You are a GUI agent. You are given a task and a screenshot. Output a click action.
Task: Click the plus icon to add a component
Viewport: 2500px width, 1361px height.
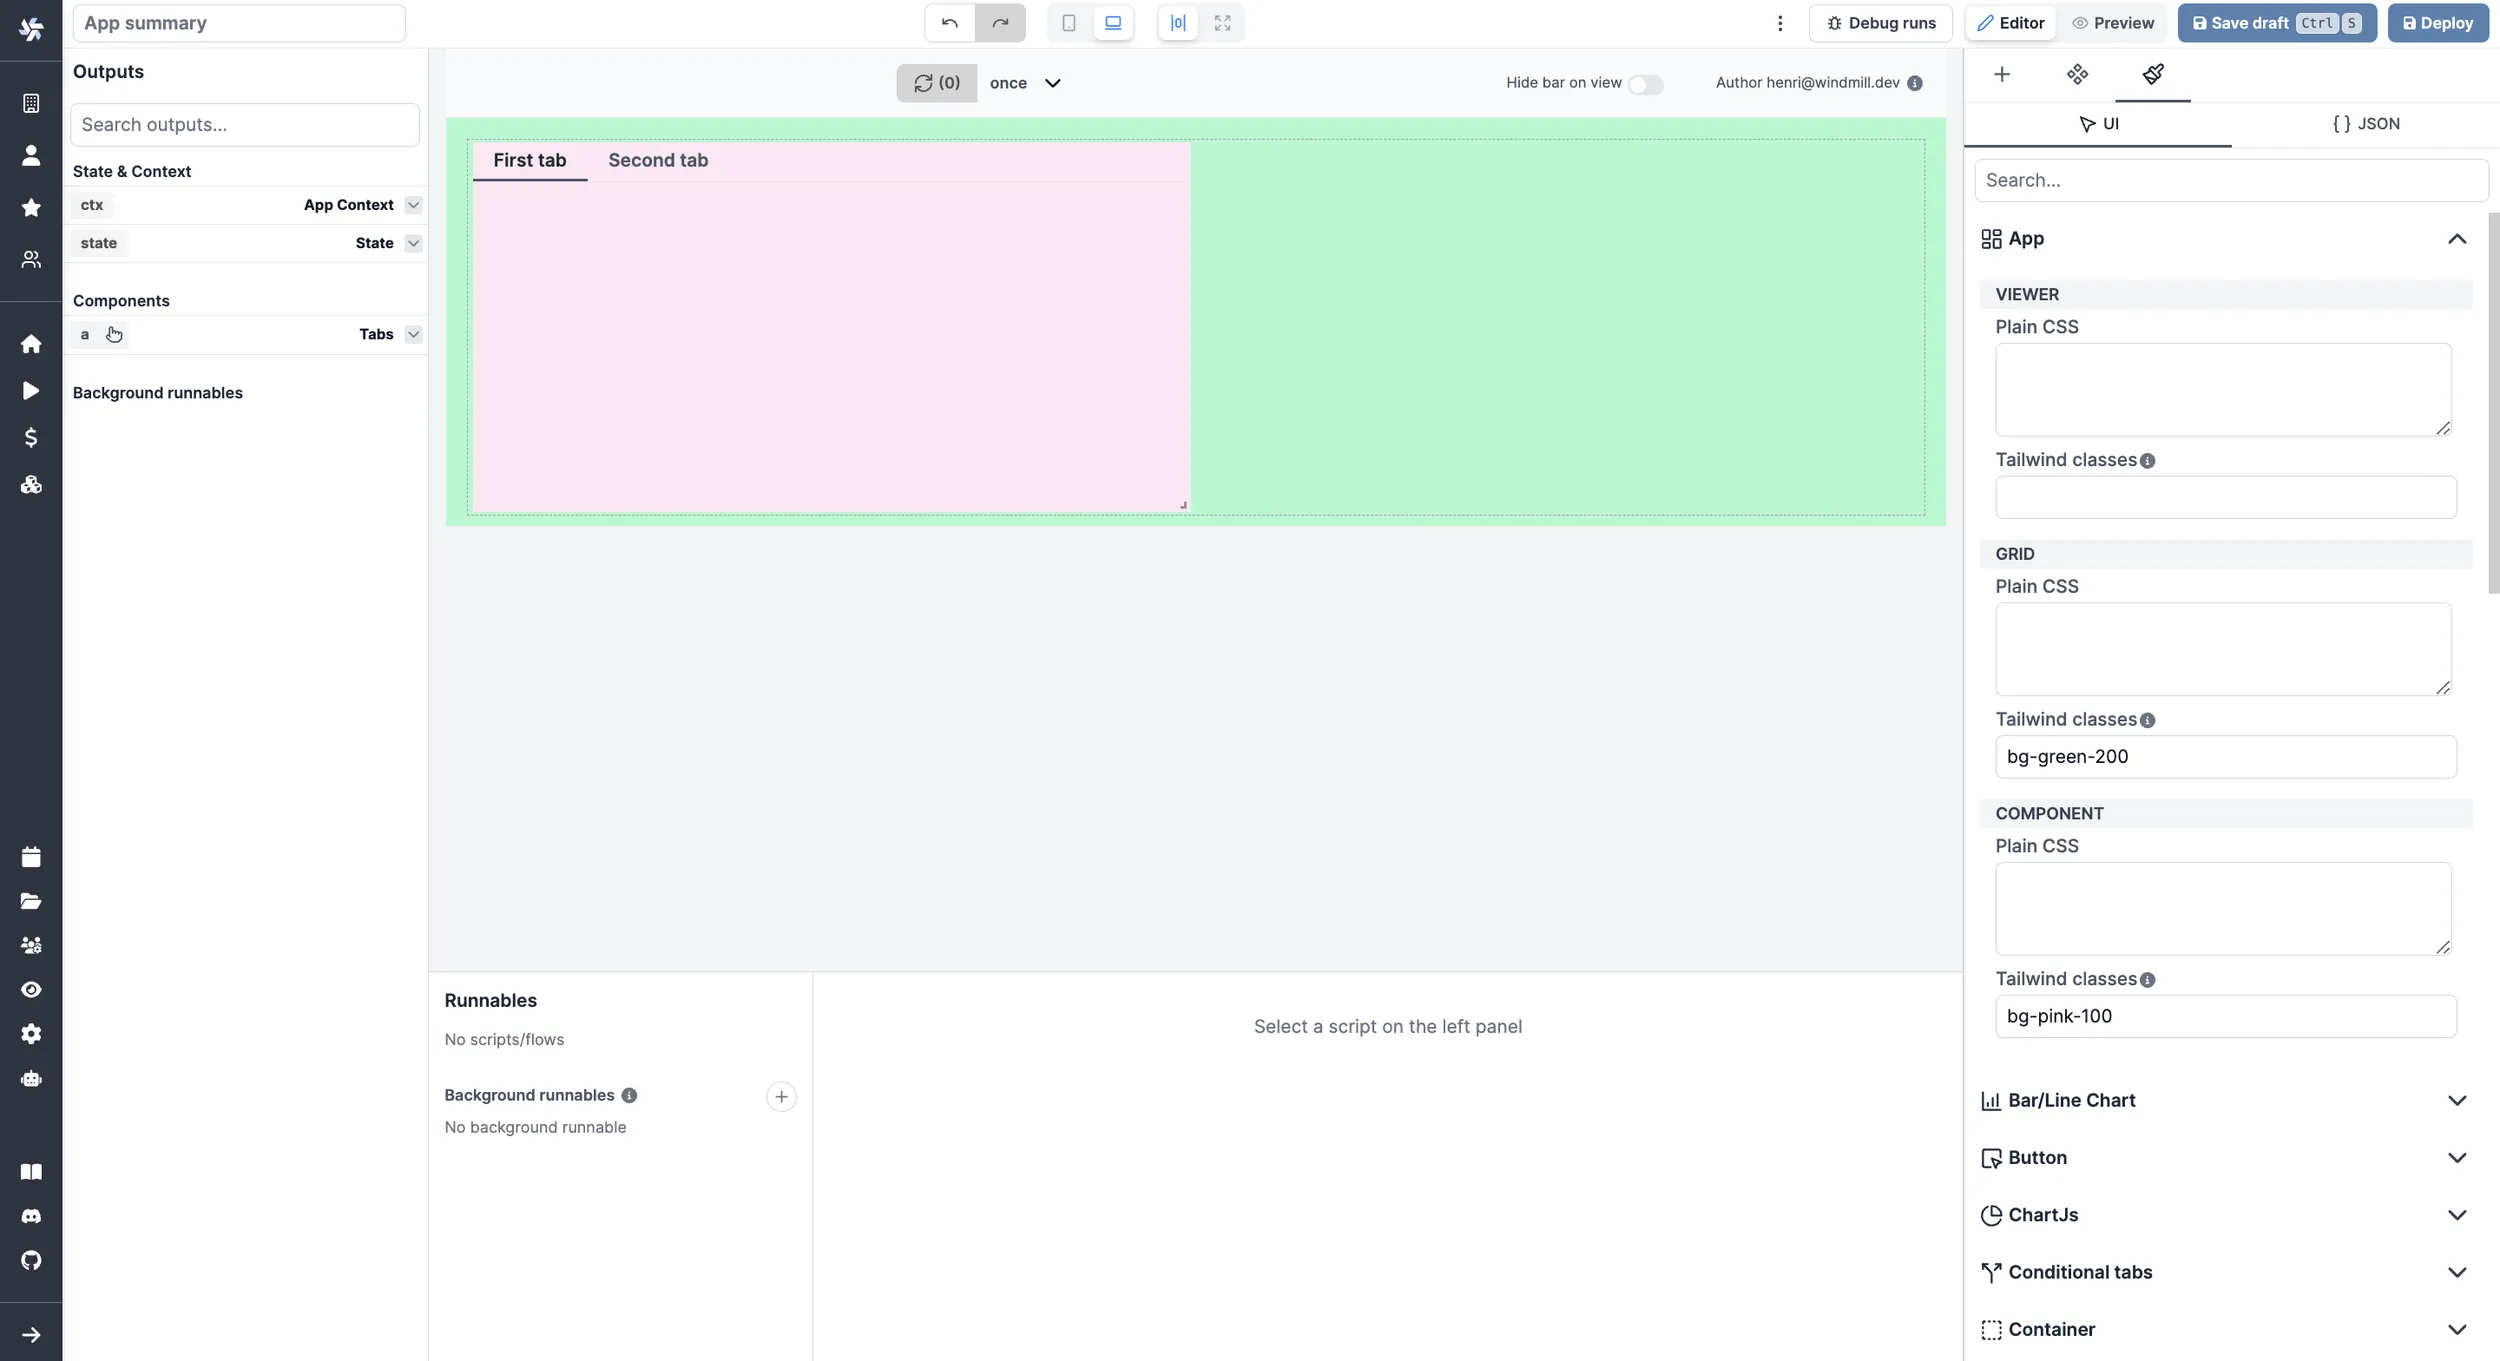coord(2002,74)
